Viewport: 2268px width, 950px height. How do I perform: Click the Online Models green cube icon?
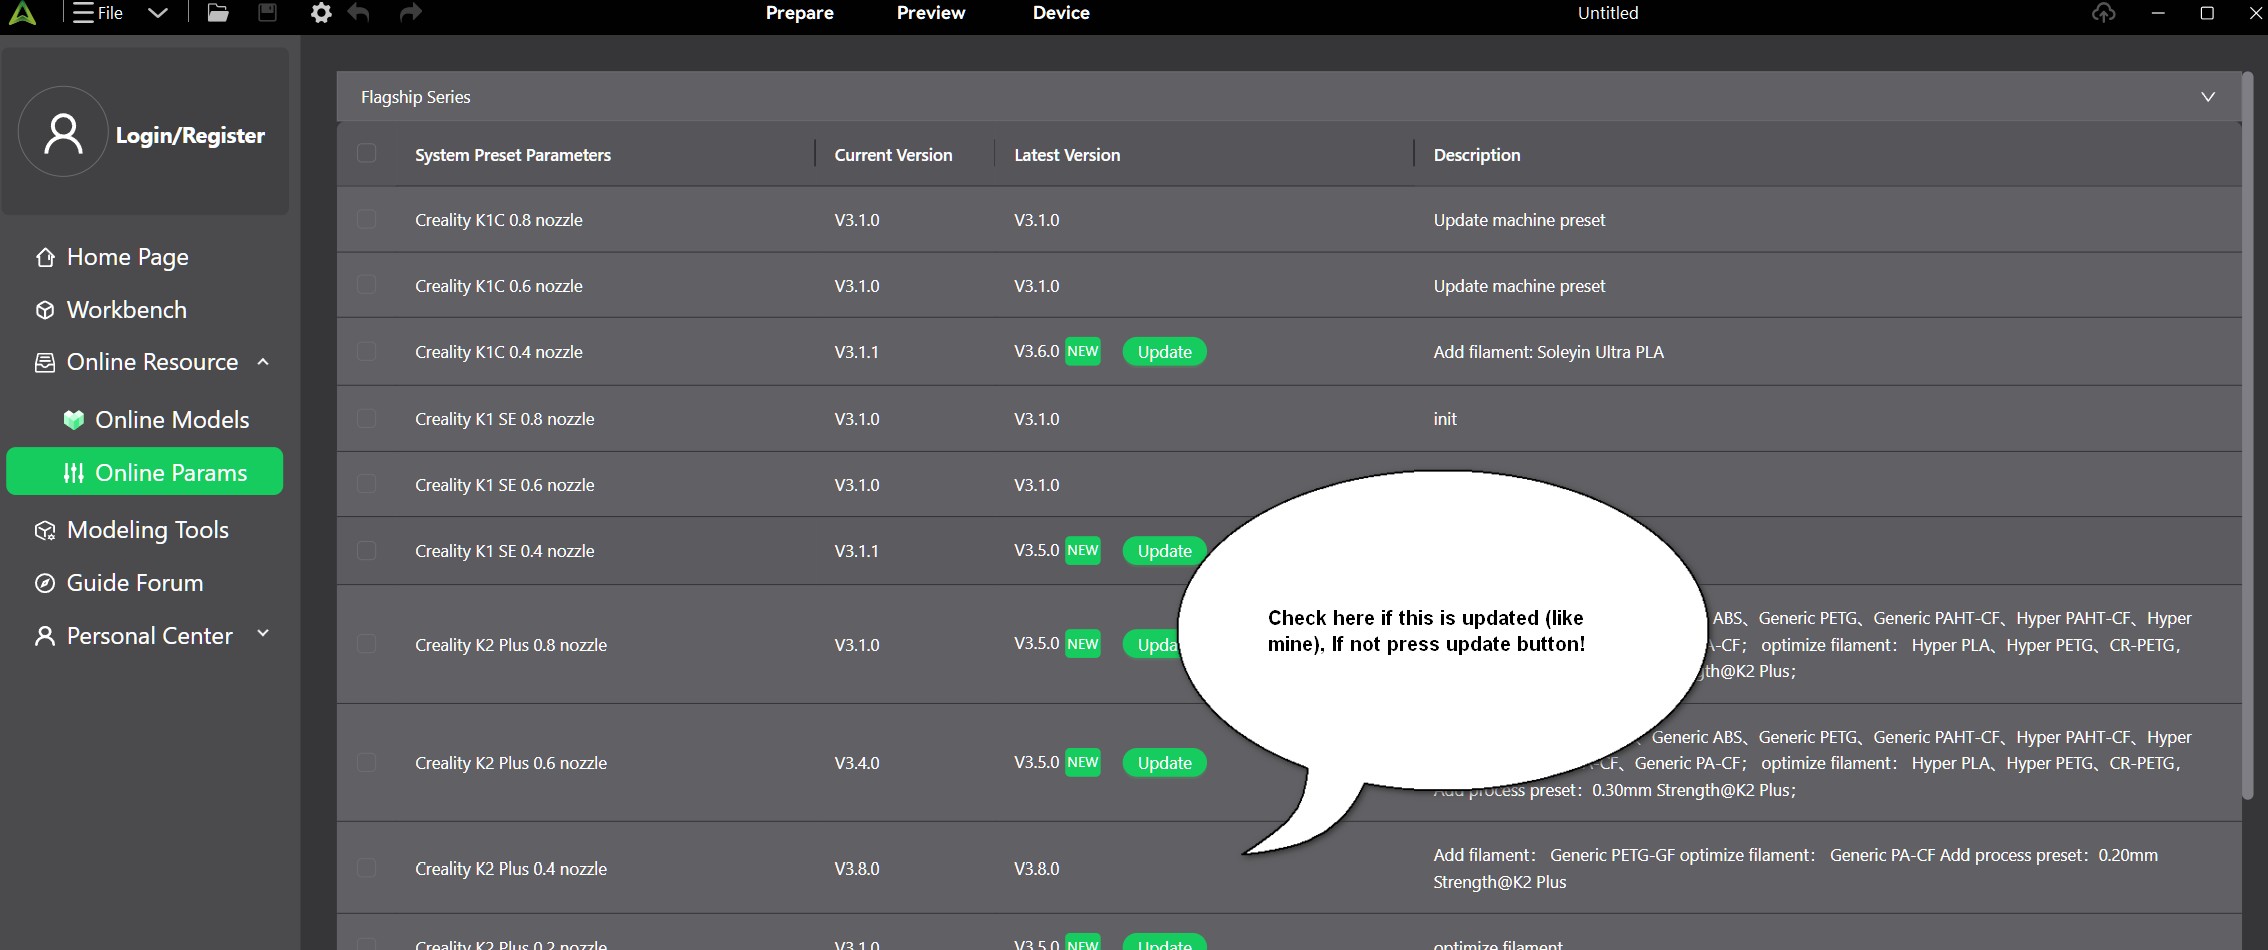pyautogui.click(x=73, y=420)
